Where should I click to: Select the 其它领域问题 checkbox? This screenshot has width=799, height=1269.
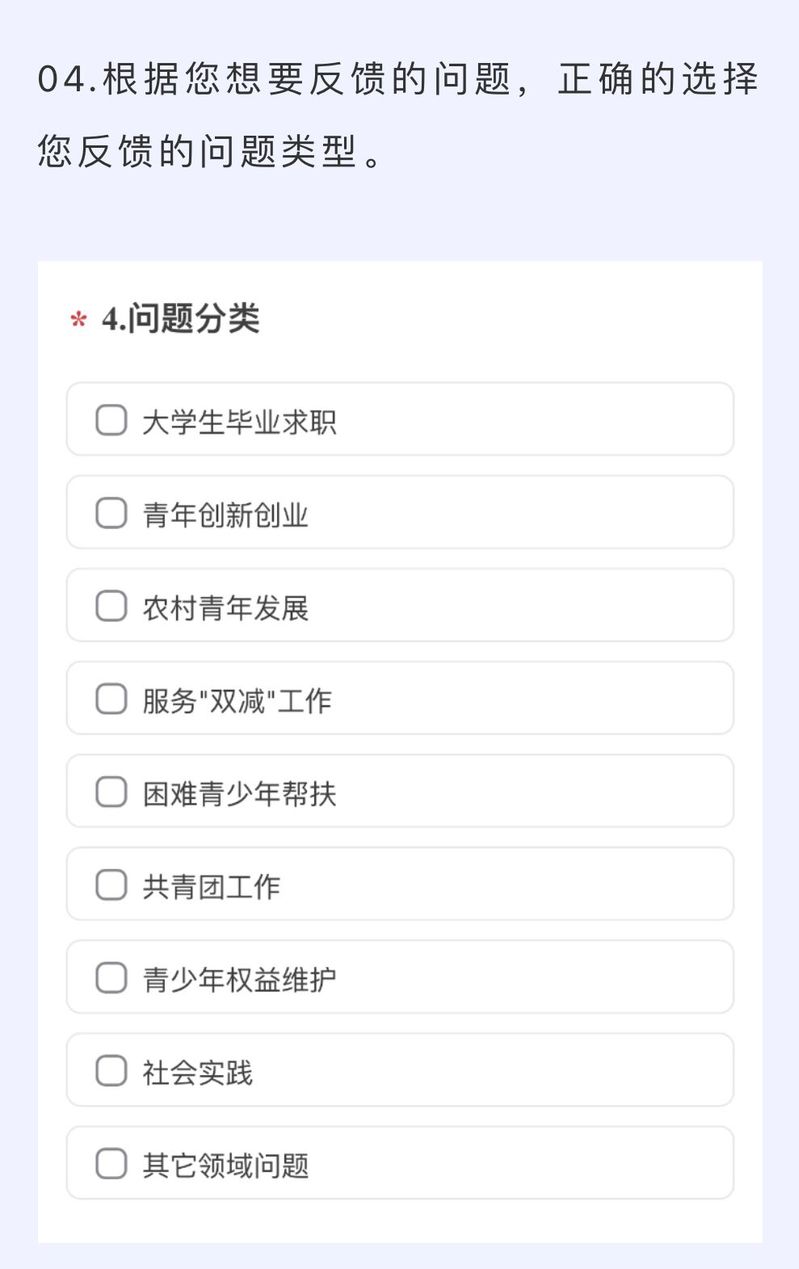111,1164
